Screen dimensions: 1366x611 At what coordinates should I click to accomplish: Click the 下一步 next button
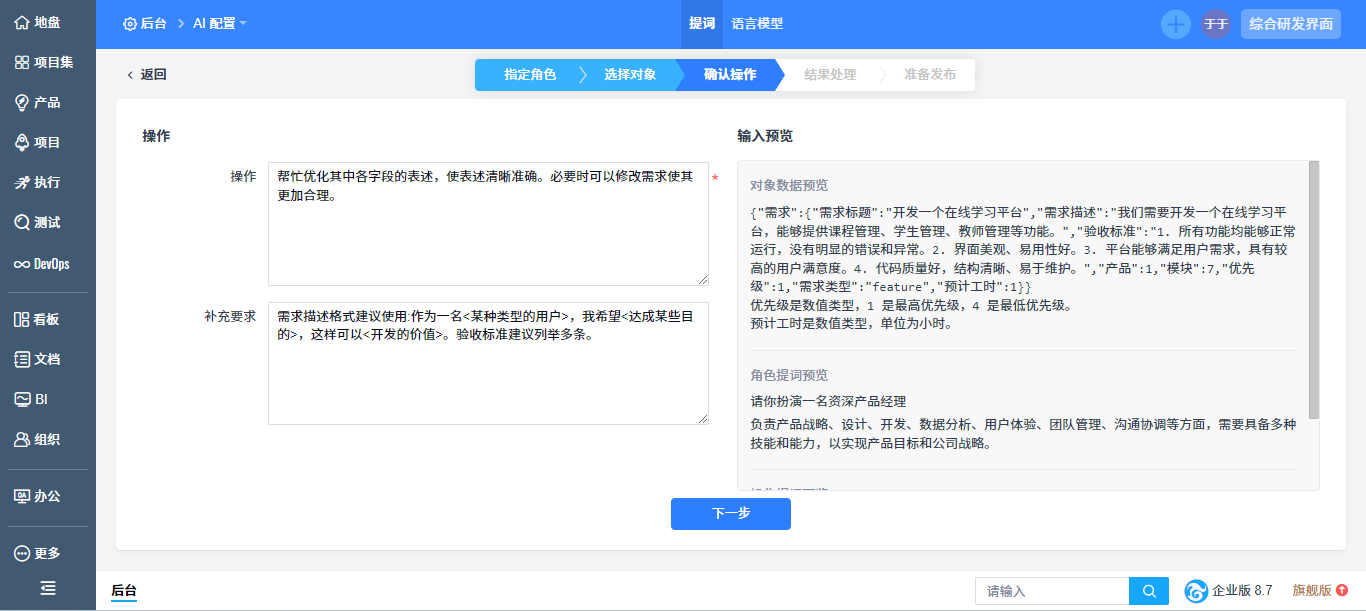[x=730, y=513]
